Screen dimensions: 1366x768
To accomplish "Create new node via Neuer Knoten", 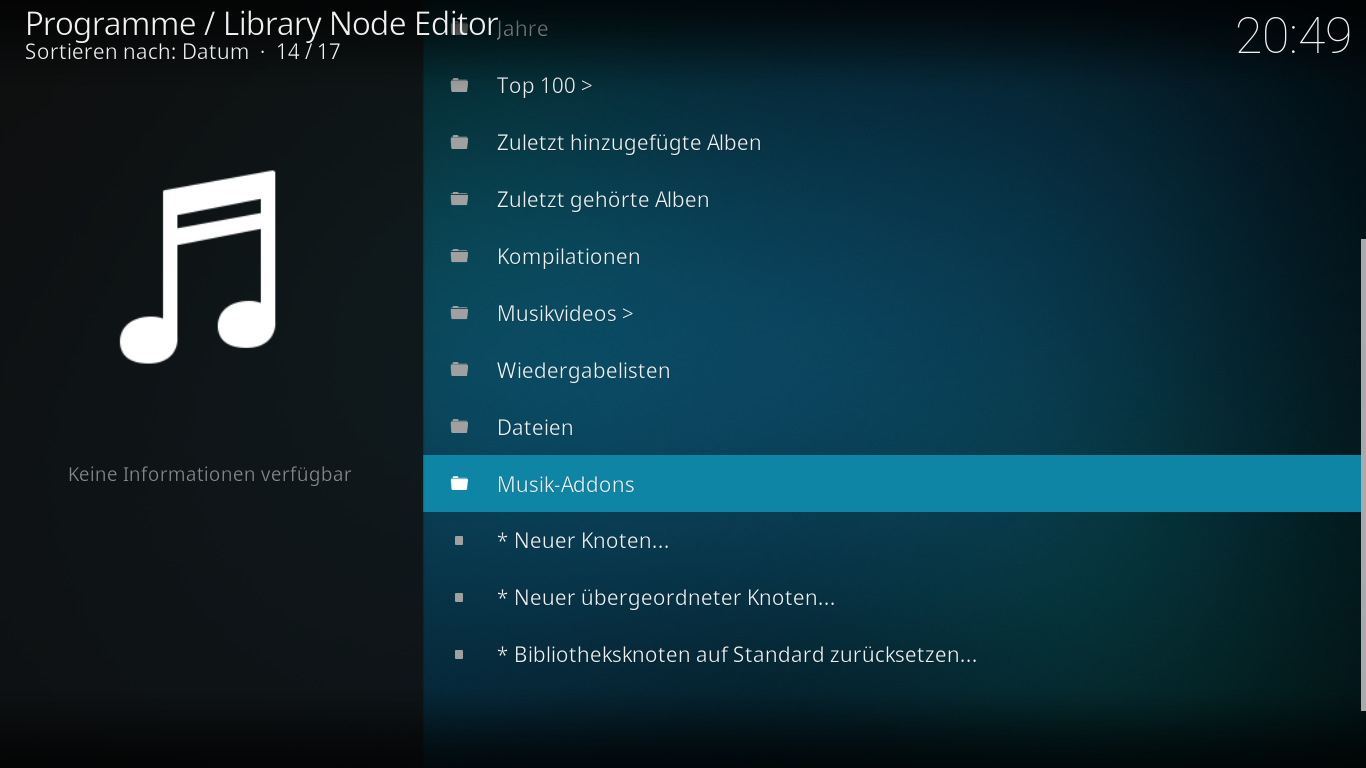I will point(583,541).
